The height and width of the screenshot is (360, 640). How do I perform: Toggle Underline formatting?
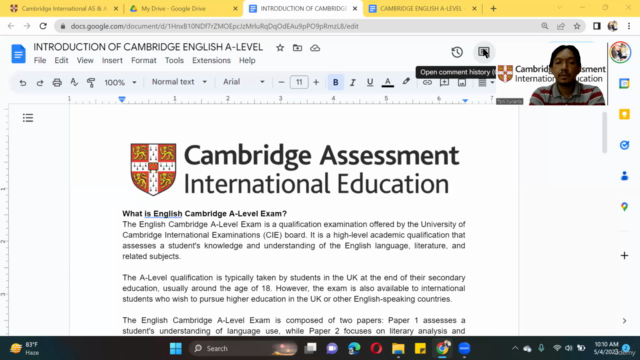coord(370,82)
